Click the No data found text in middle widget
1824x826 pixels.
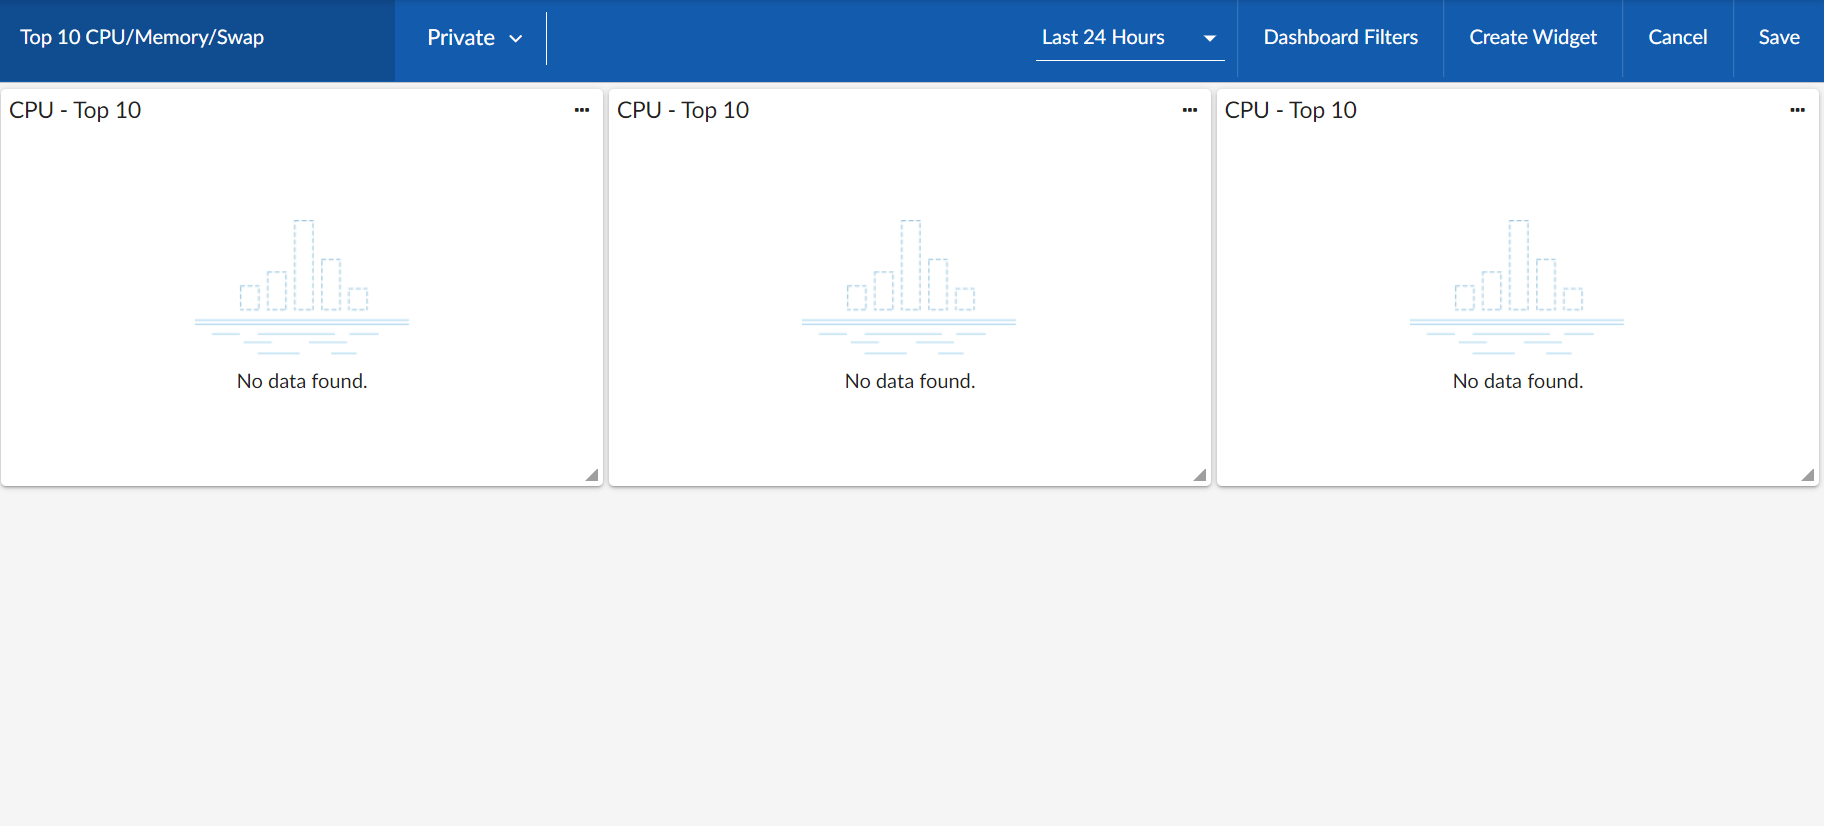tap(909, 381)
